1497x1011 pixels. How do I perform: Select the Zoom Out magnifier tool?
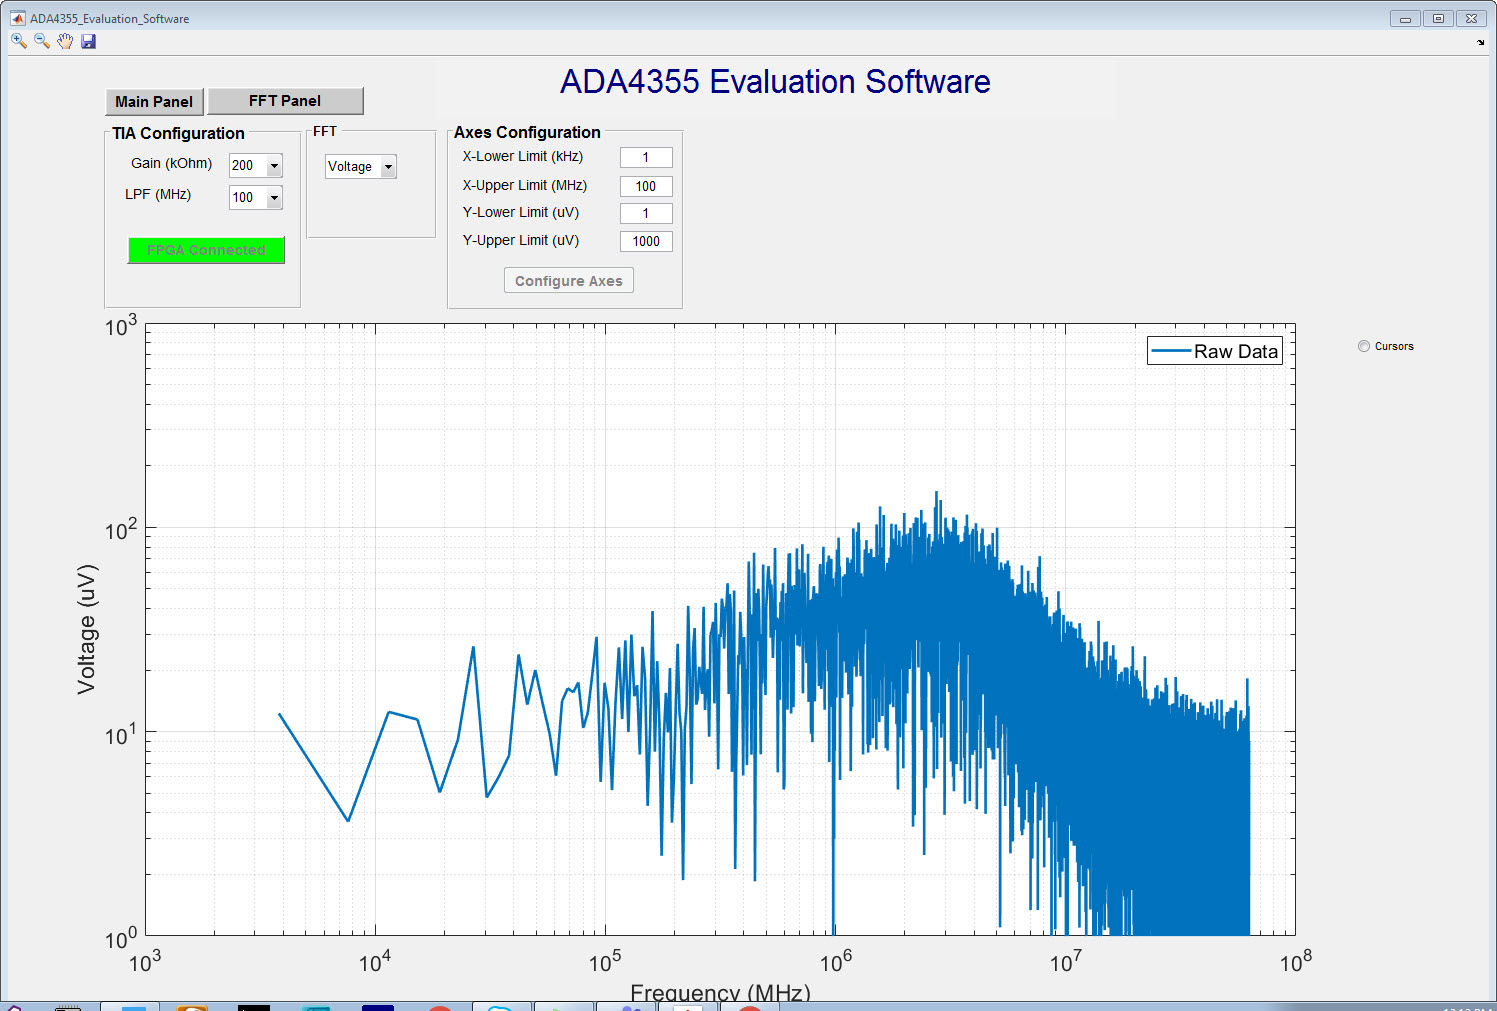tap(42, 41)
